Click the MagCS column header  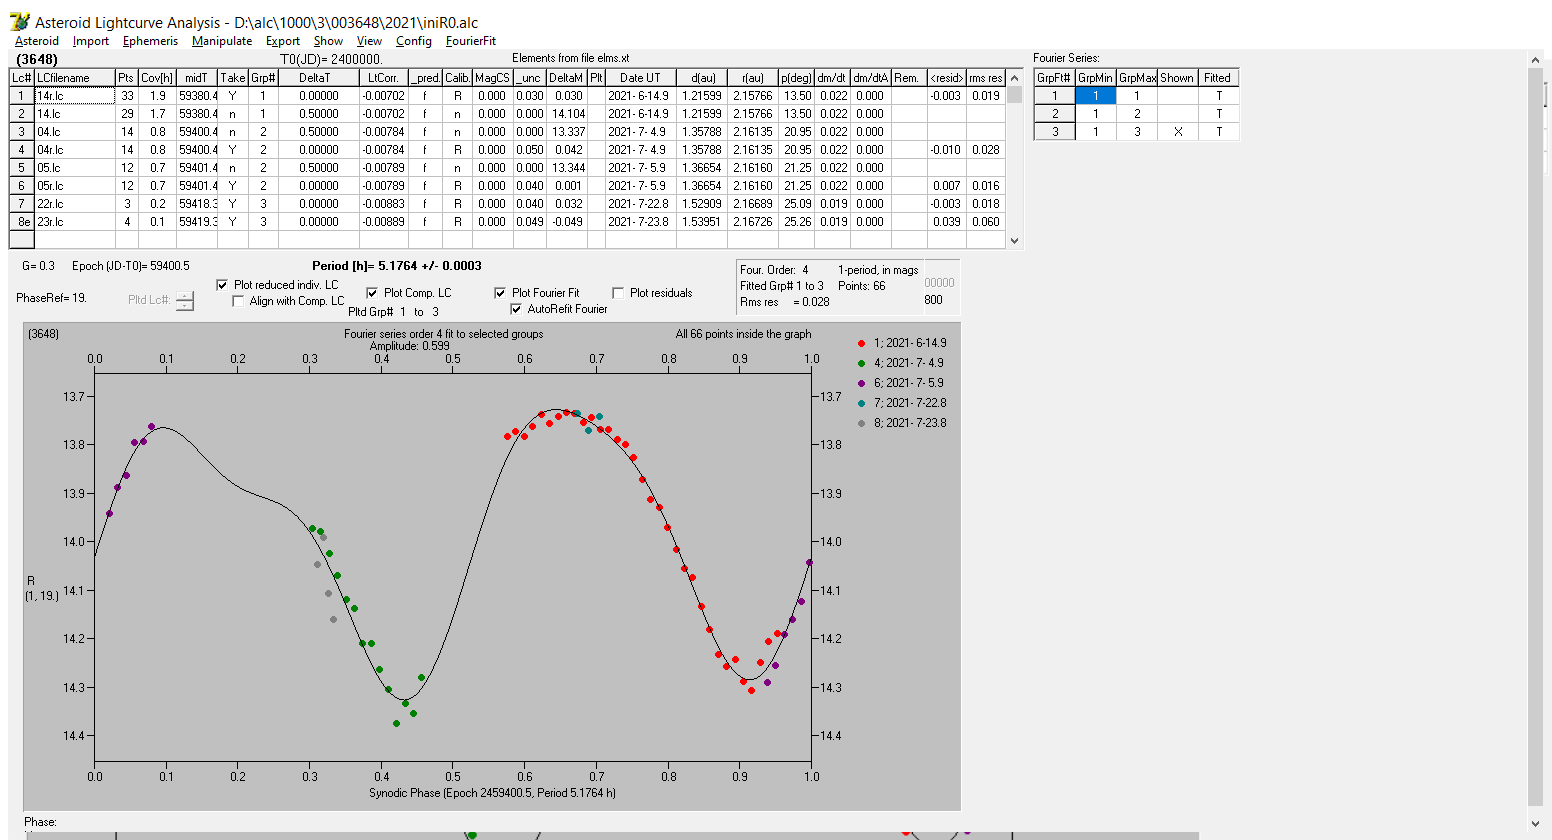click(x=492, y=78)
